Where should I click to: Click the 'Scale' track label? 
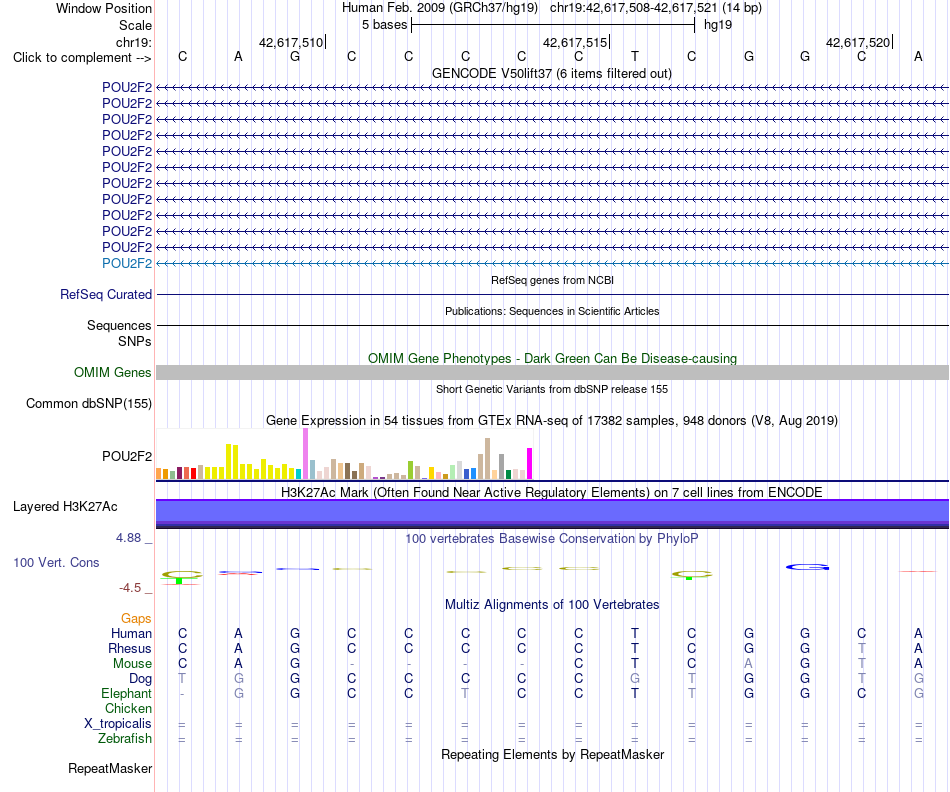[x=135, y=25]
